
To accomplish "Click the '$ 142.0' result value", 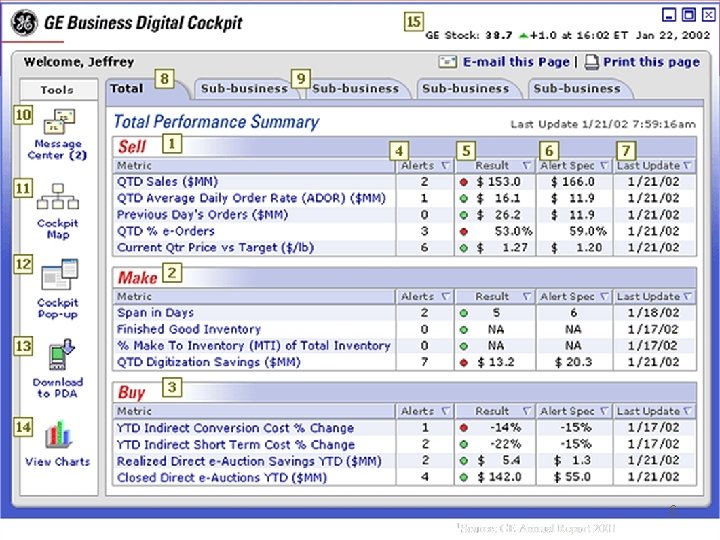I will [x=499, y=477].
